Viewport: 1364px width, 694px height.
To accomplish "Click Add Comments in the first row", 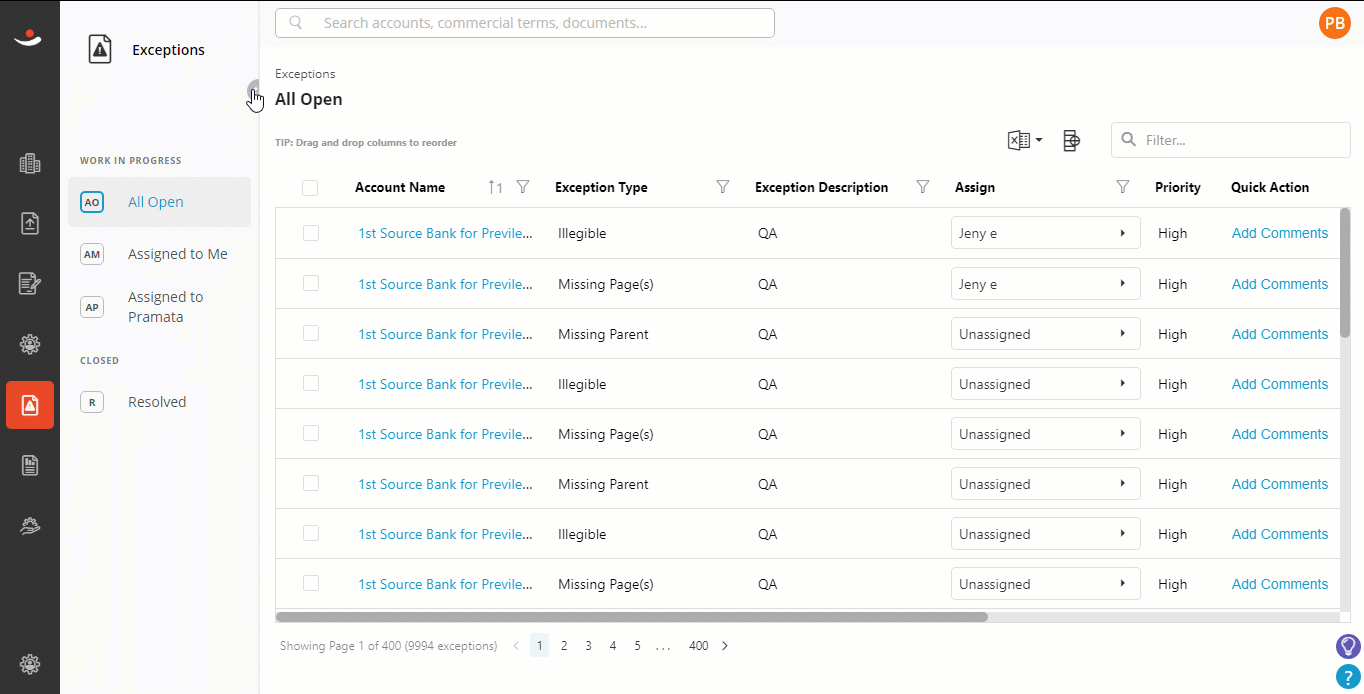I will click(x=1280, y=233).
